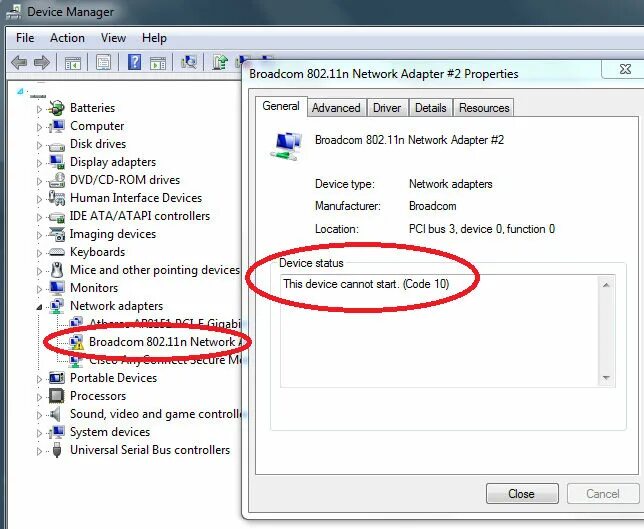Expand the IDE ATA/ATAPI controllers node
This screenshot has height=529, width=644.
coord(39,217)
